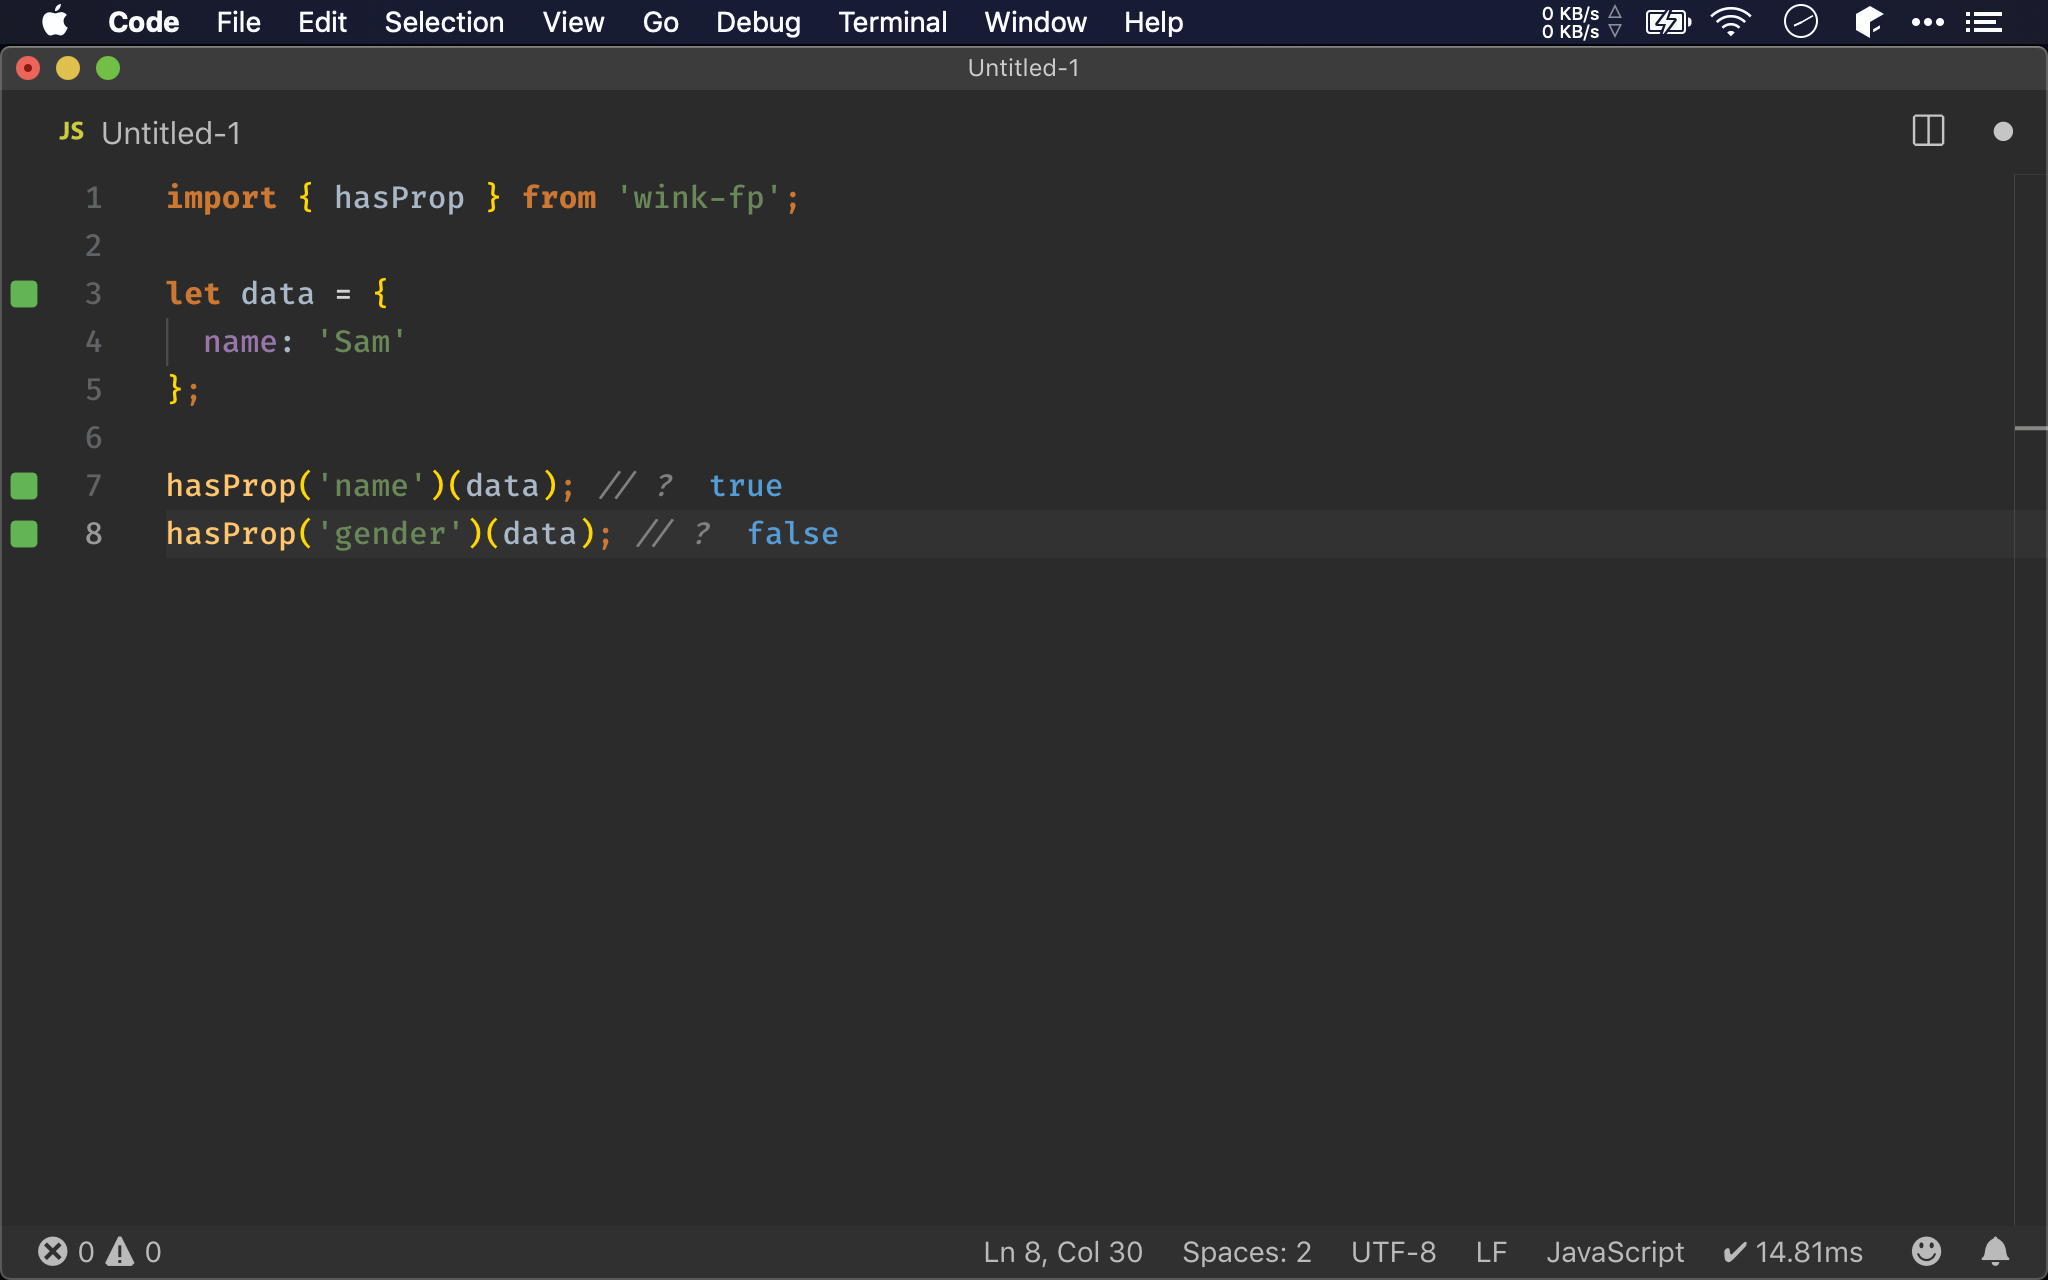Click the battery charging icon

coord(1668,22)
